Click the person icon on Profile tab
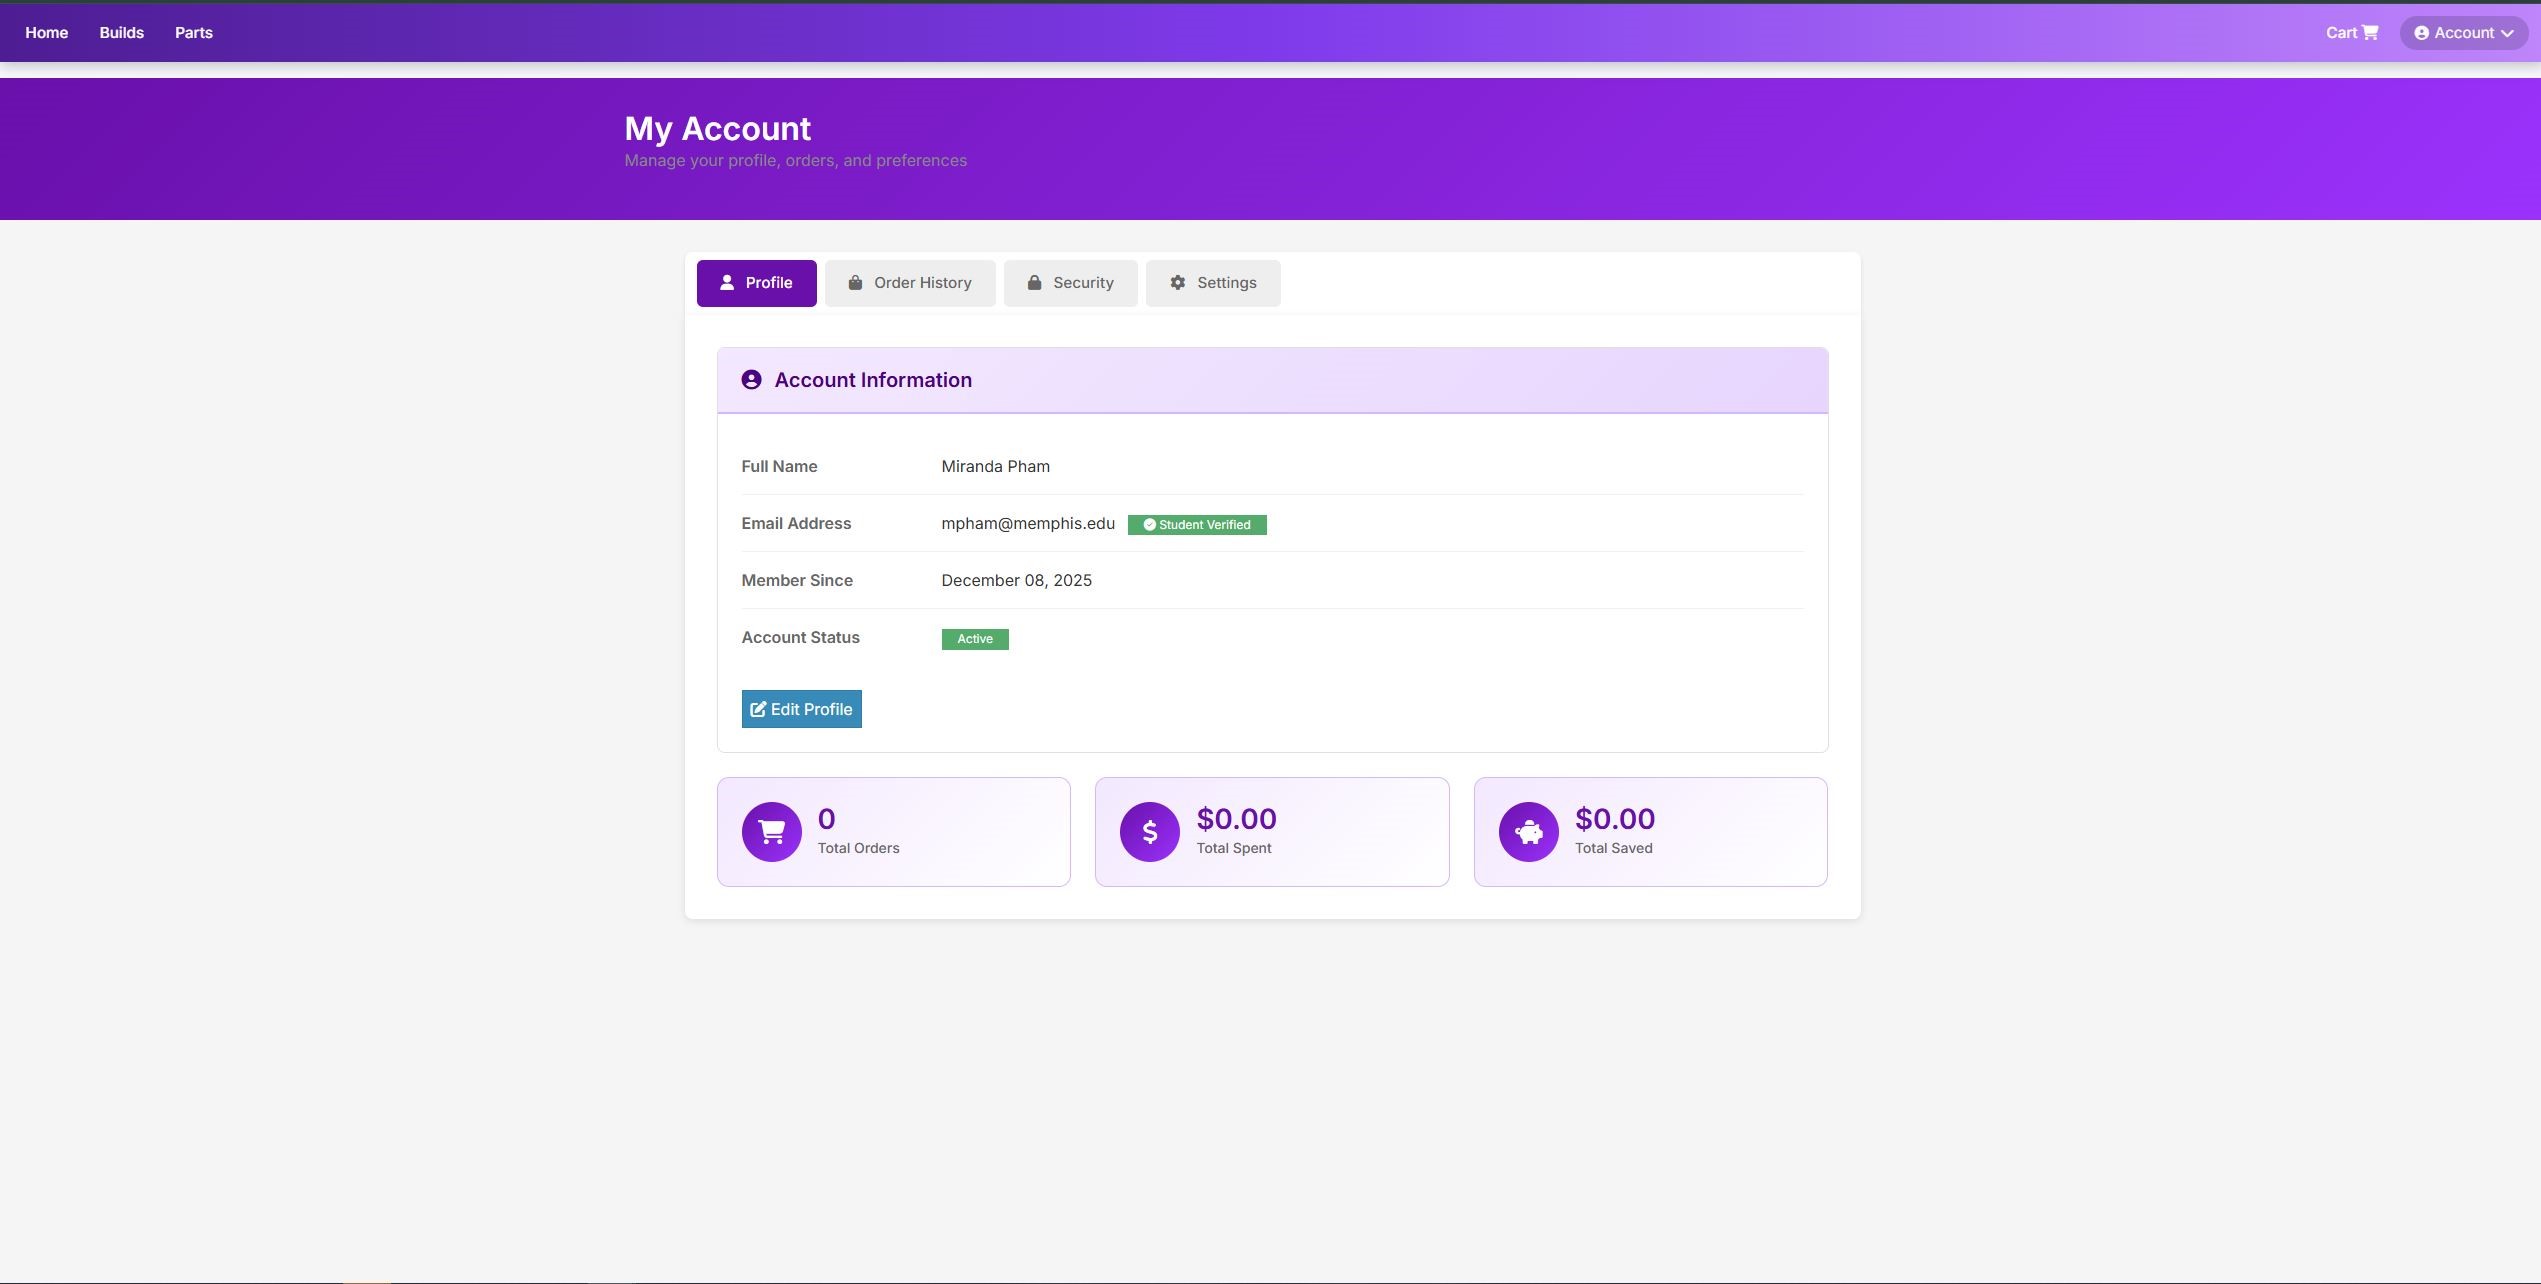This screenshot has width=2541, height=1284. [727, 283]
